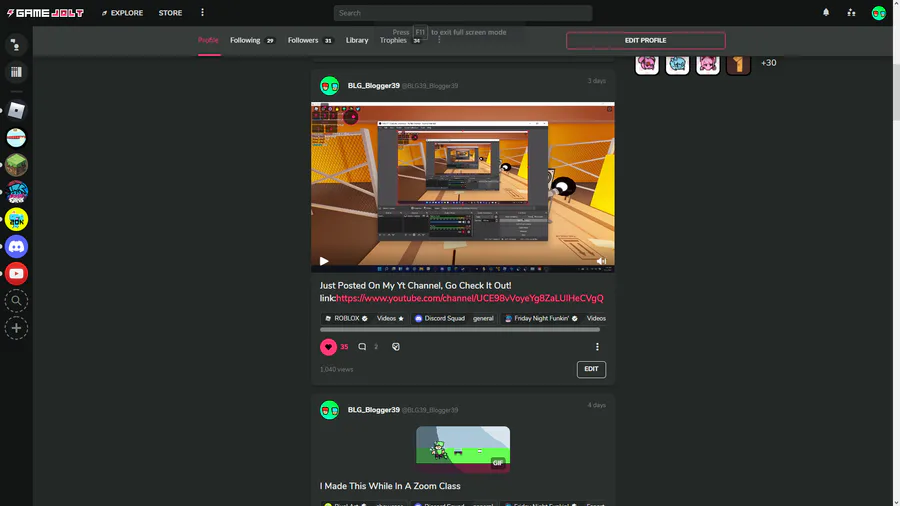Play the video in the post
This screenshot has height=506, width=900.
point(324,261)
